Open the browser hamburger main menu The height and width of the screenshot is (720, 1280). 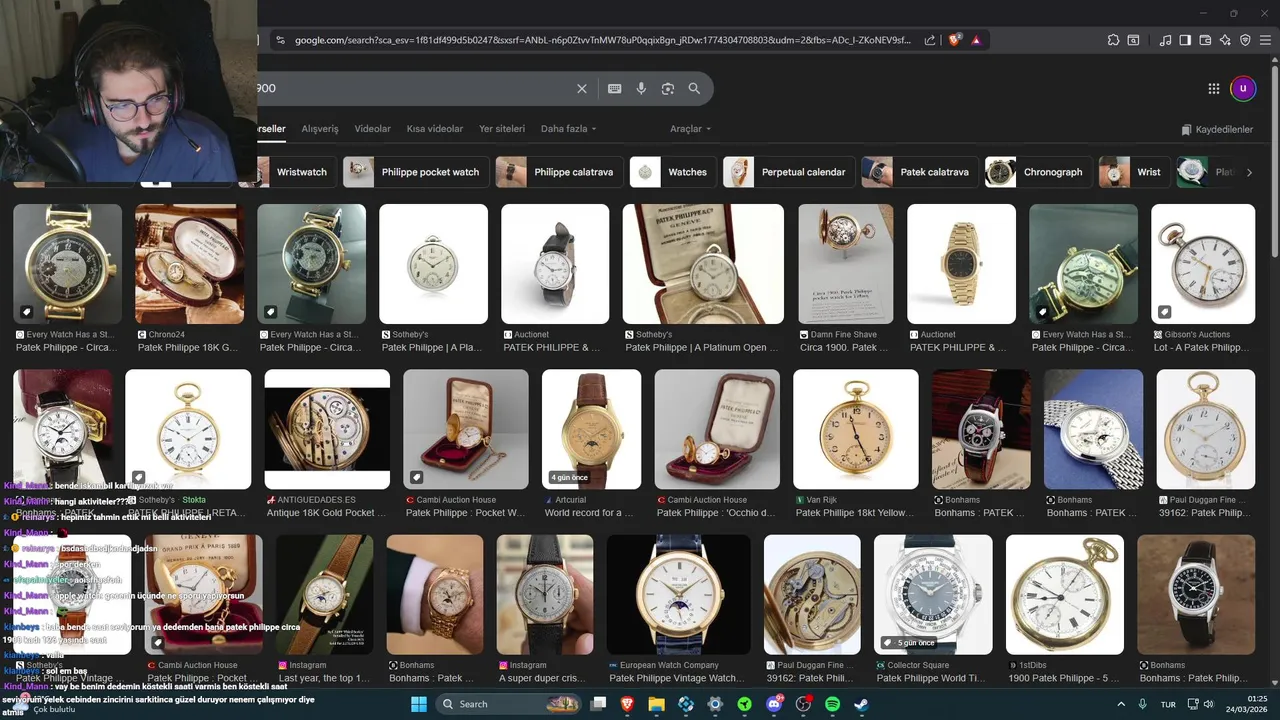pyautogui.click(x=1266, y=40)
